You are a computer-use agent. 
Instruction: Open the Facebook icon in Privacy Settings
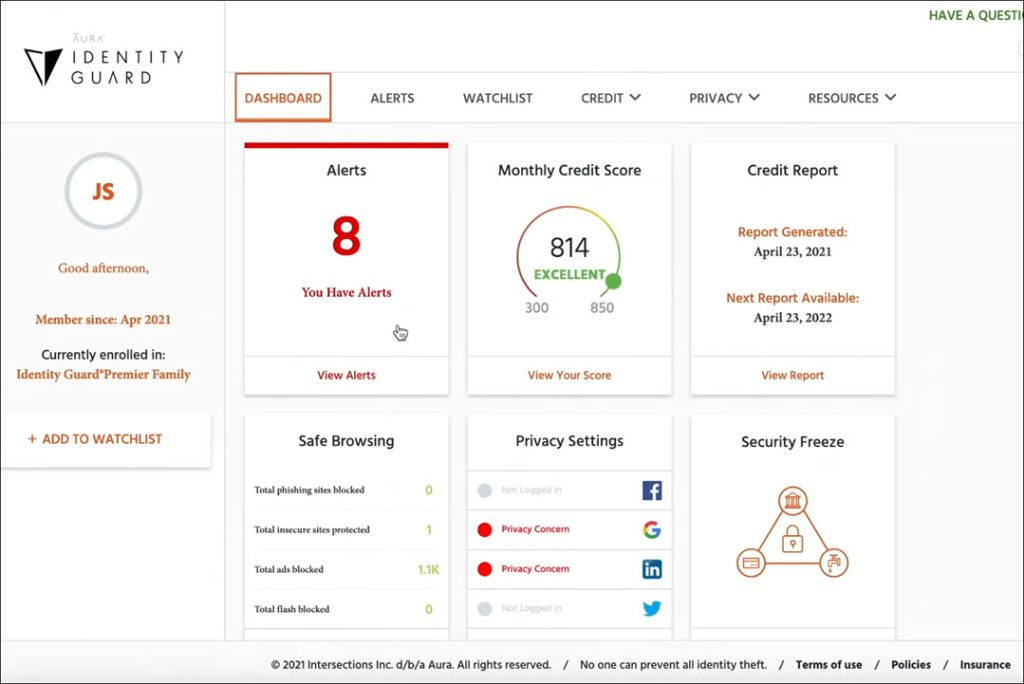point(652,490)
